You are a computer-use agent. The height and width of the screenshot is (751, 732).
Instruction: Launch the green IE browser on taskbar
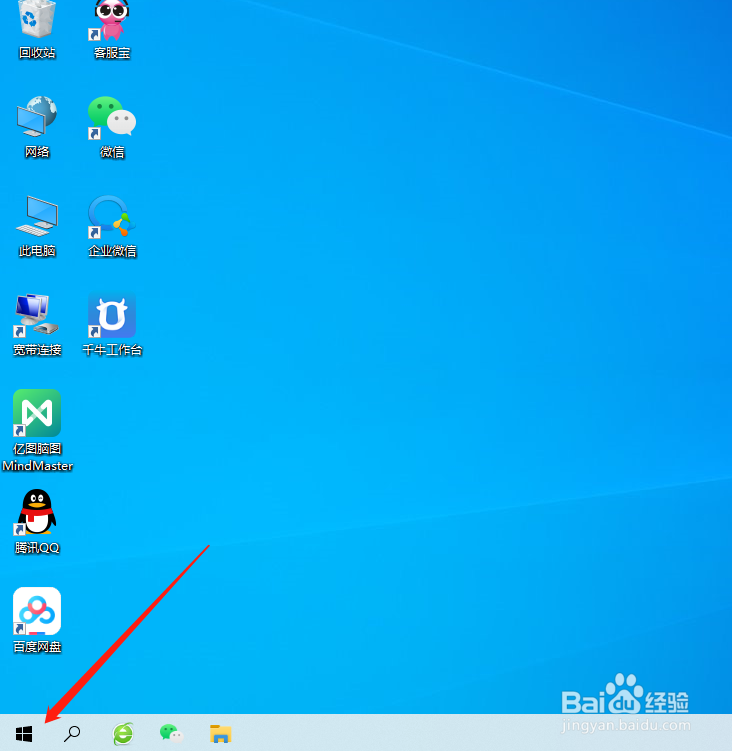click(123, 734)
